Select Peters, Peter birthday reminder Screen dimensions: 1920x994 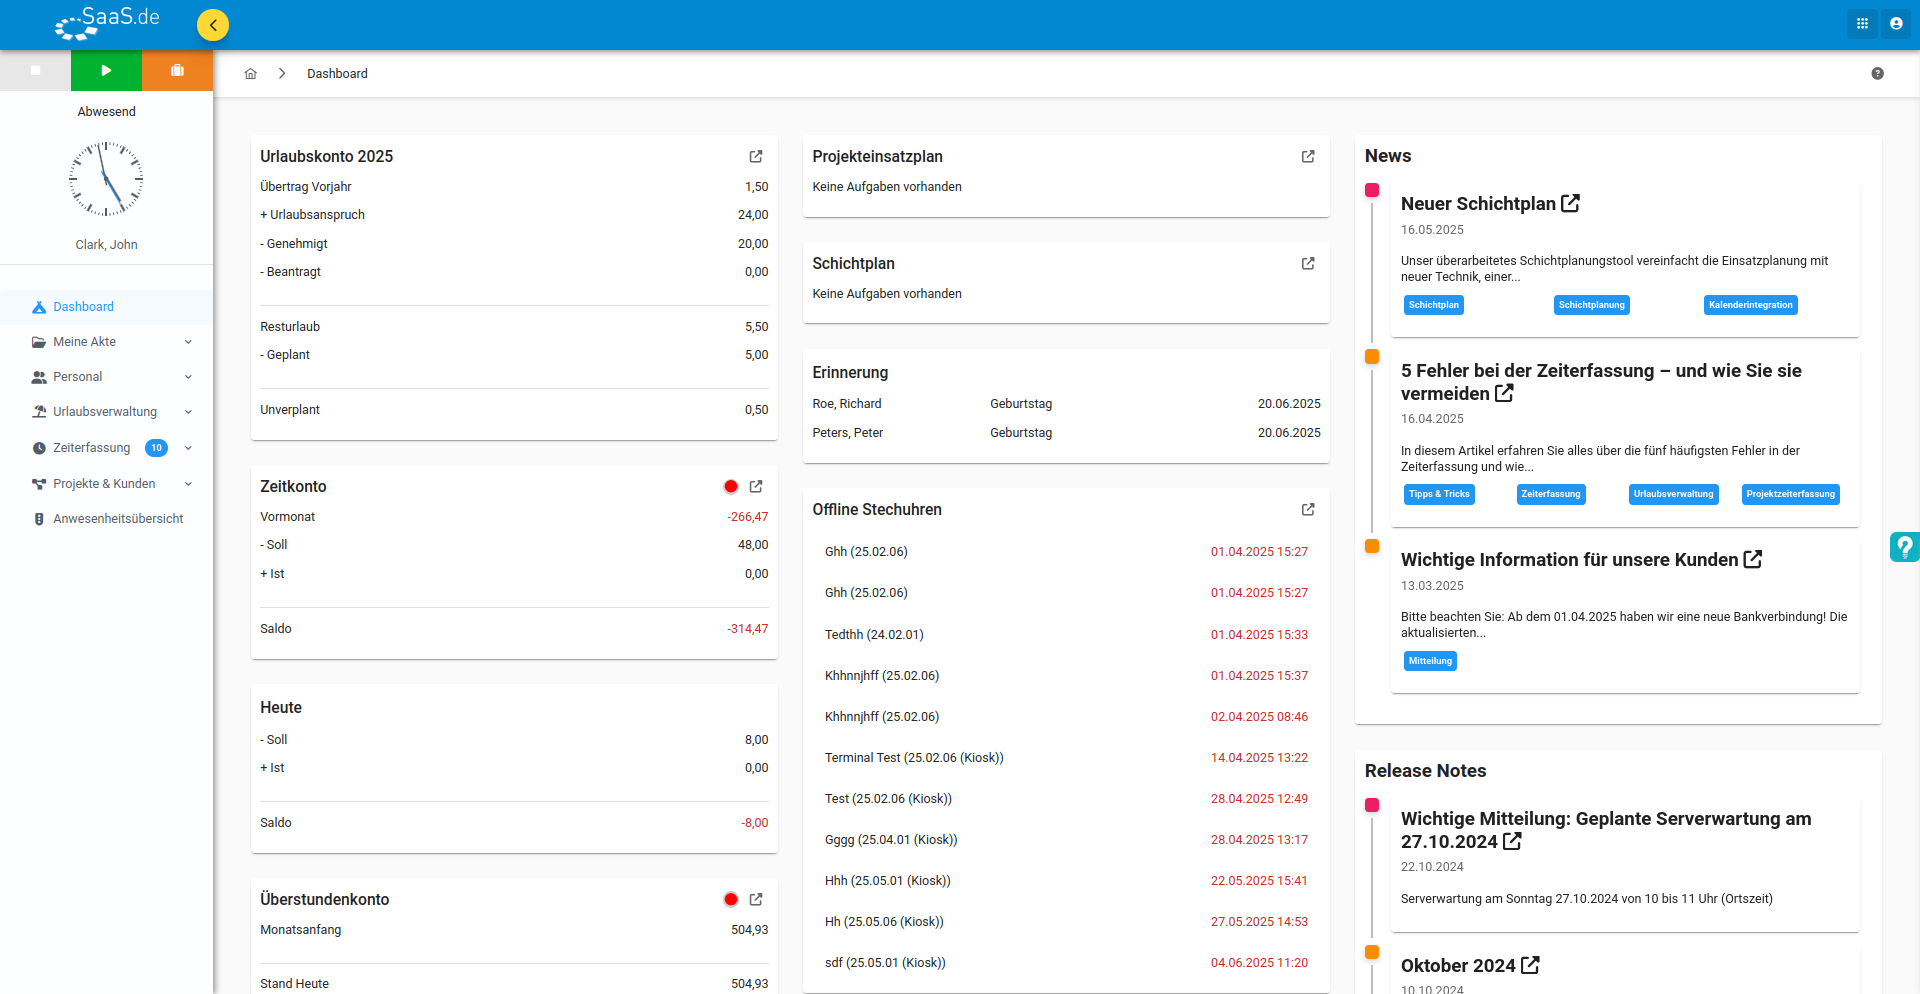click(1066, 433)
